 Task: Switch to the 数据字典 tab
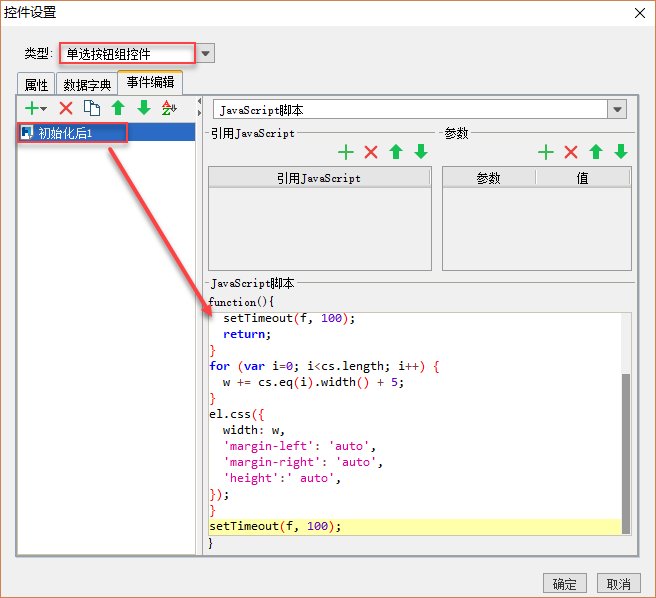coord(87,85)
